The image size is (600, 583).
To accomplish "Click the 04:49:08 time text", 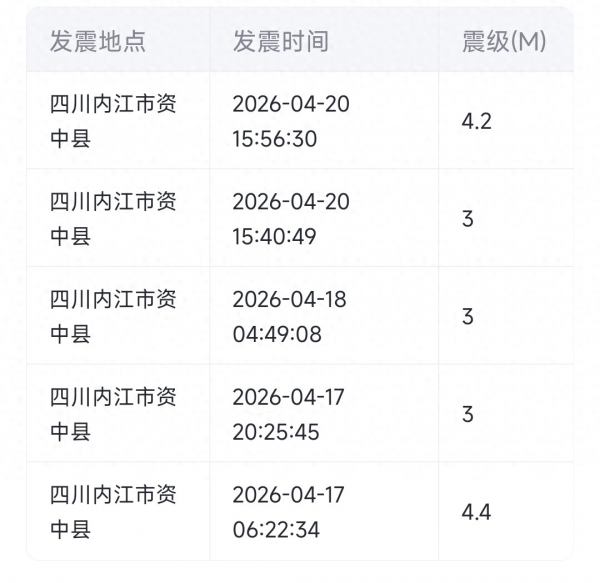I will pos(277,334).
